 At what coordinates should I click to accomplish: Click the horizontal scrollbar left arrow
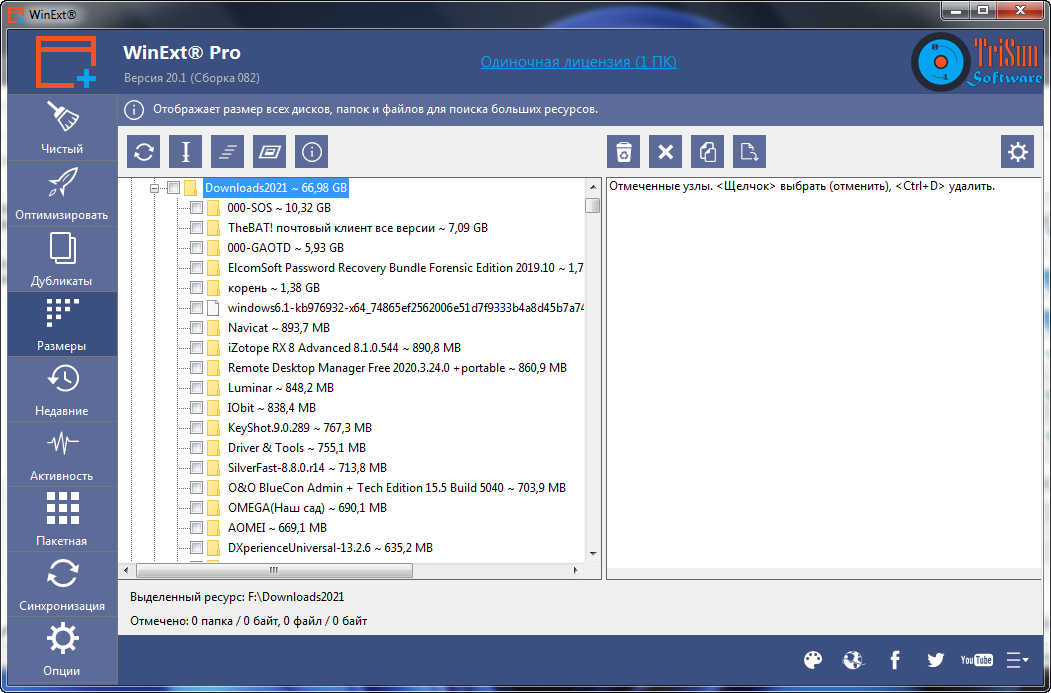[x=127, y=570]
